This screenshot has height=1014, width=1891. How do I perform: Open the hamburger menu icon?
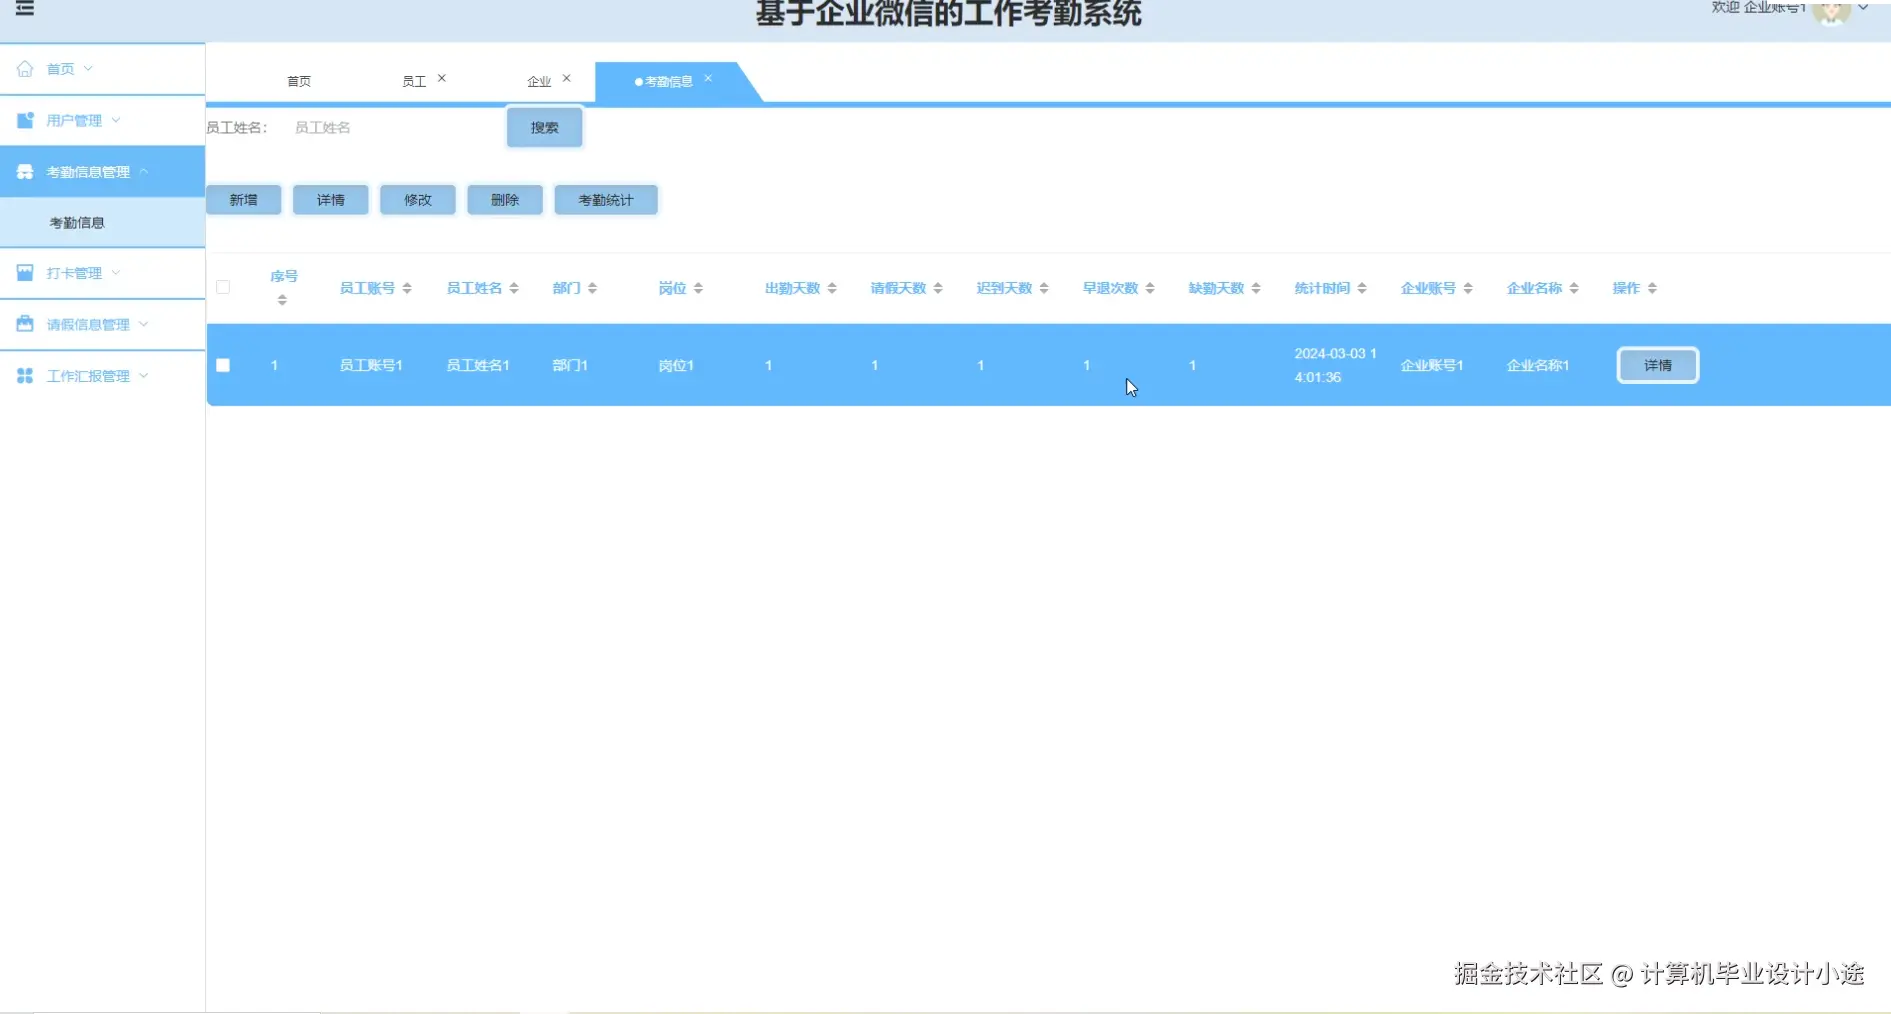(25, 9)
